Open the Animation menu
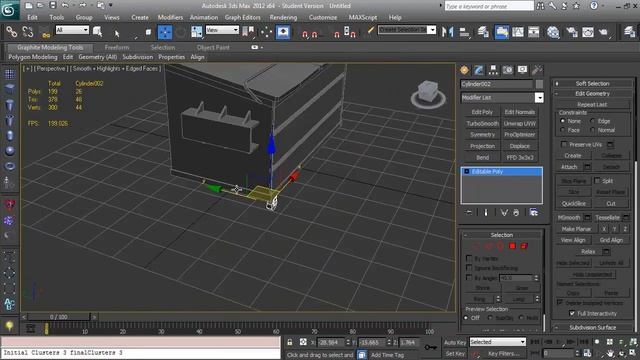Screen dimensions: 640x360 tap(204, 18)
